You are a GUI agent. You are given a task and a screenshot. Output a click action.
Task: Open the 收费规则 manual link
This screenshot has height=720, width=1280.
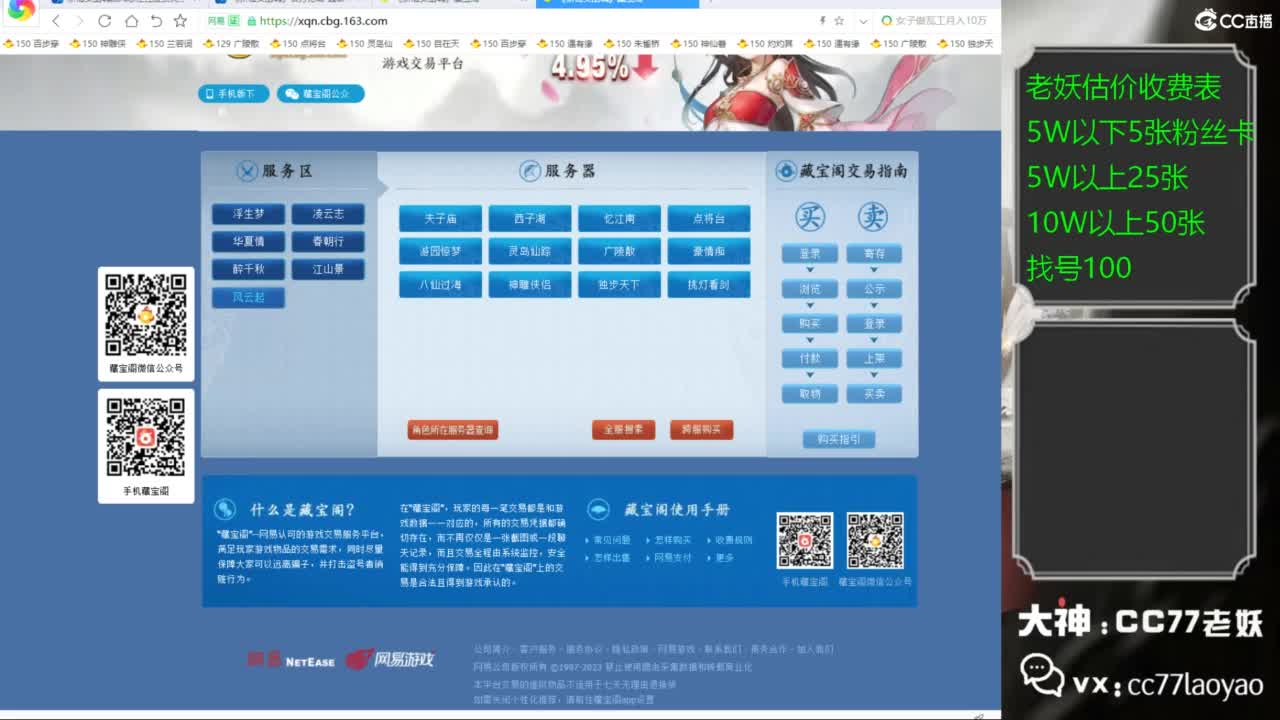click(733, 540)
